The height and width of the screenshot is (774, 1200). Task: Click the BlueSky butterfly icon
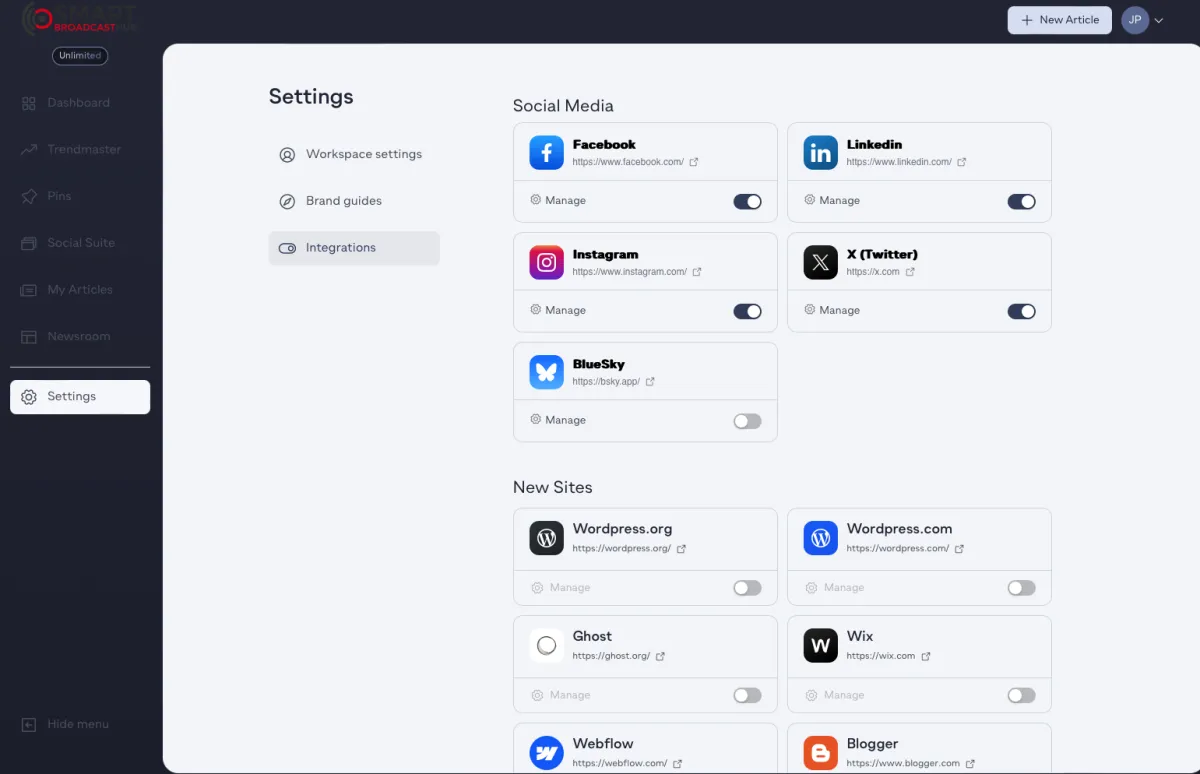546,373
